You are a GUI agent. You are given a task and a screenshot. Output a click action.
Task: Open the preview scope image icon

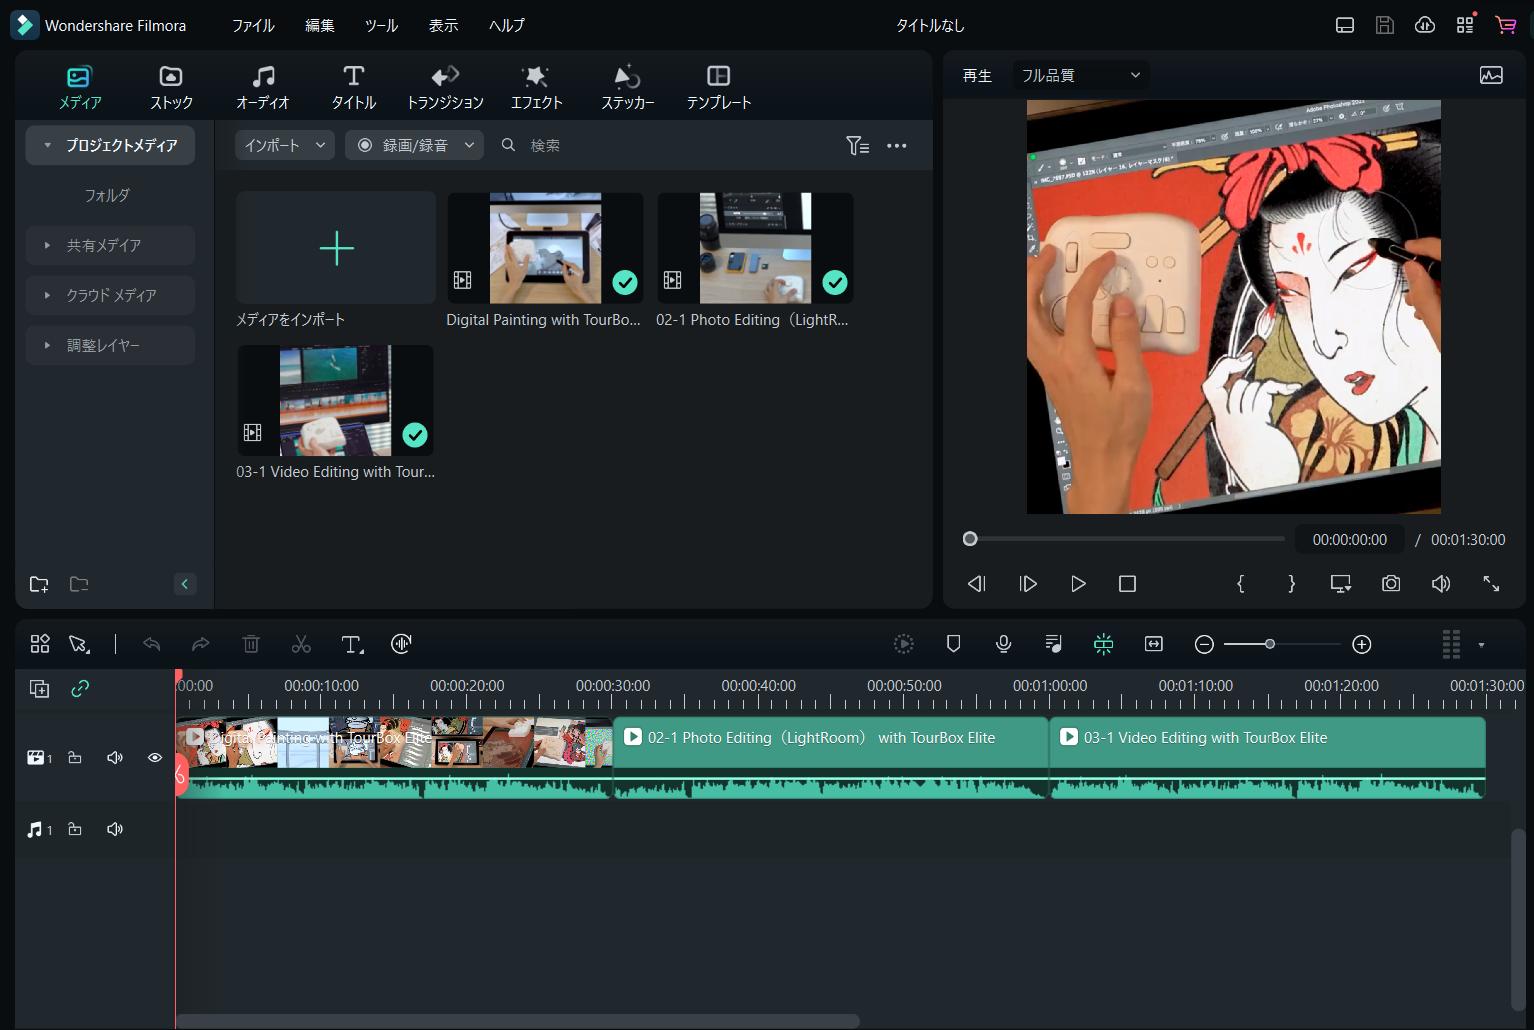pyautogui.click(x=1491, y=75)
